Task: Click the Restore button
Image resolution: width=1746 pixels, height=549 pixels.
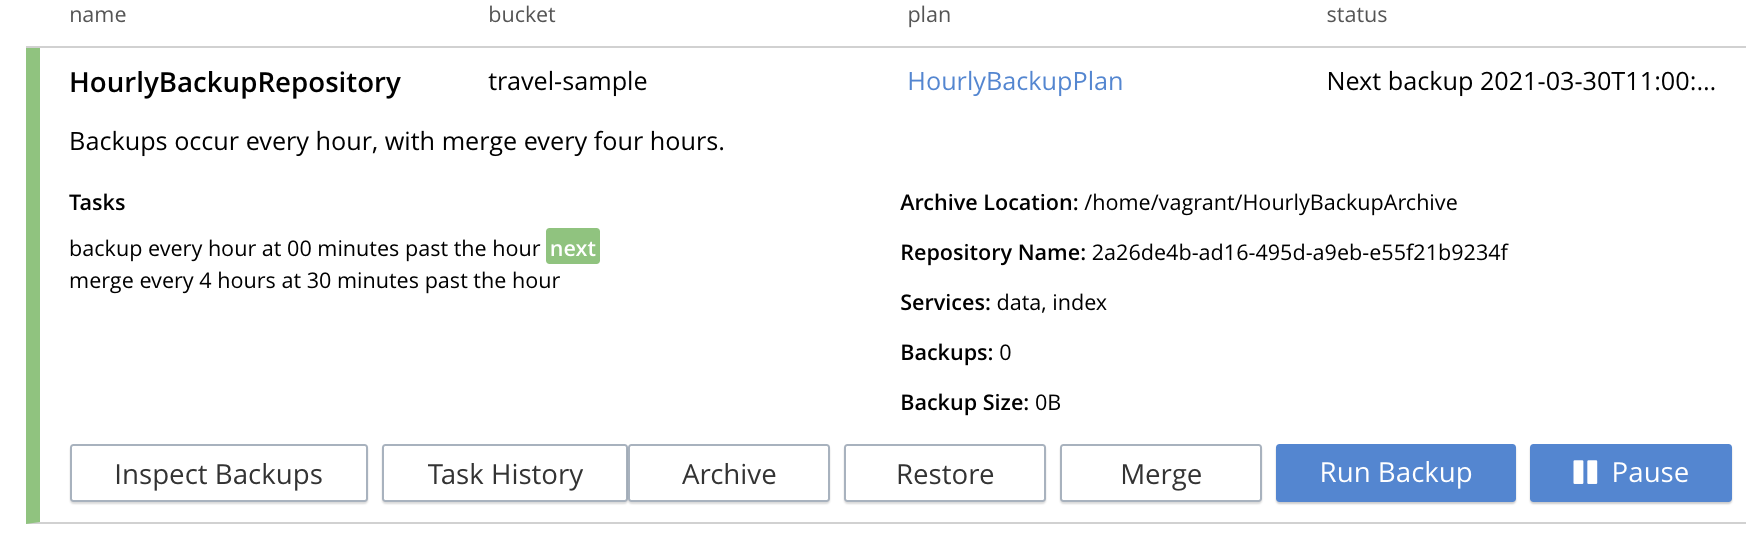Action: (x=944, y=474)
